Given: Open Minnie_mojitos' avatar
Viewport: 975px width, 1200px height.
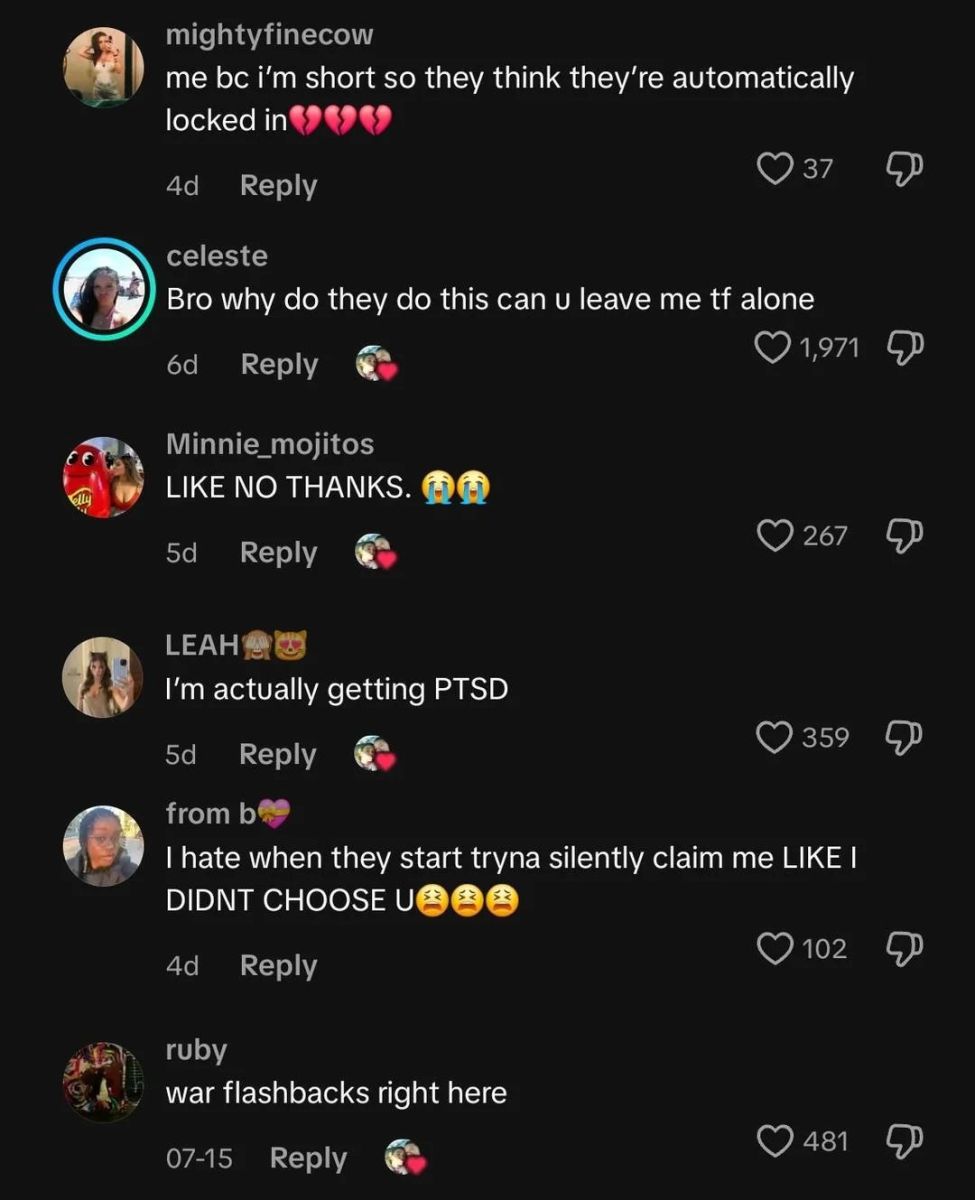Looking at the screenshot, I should [x=104, y=477].
